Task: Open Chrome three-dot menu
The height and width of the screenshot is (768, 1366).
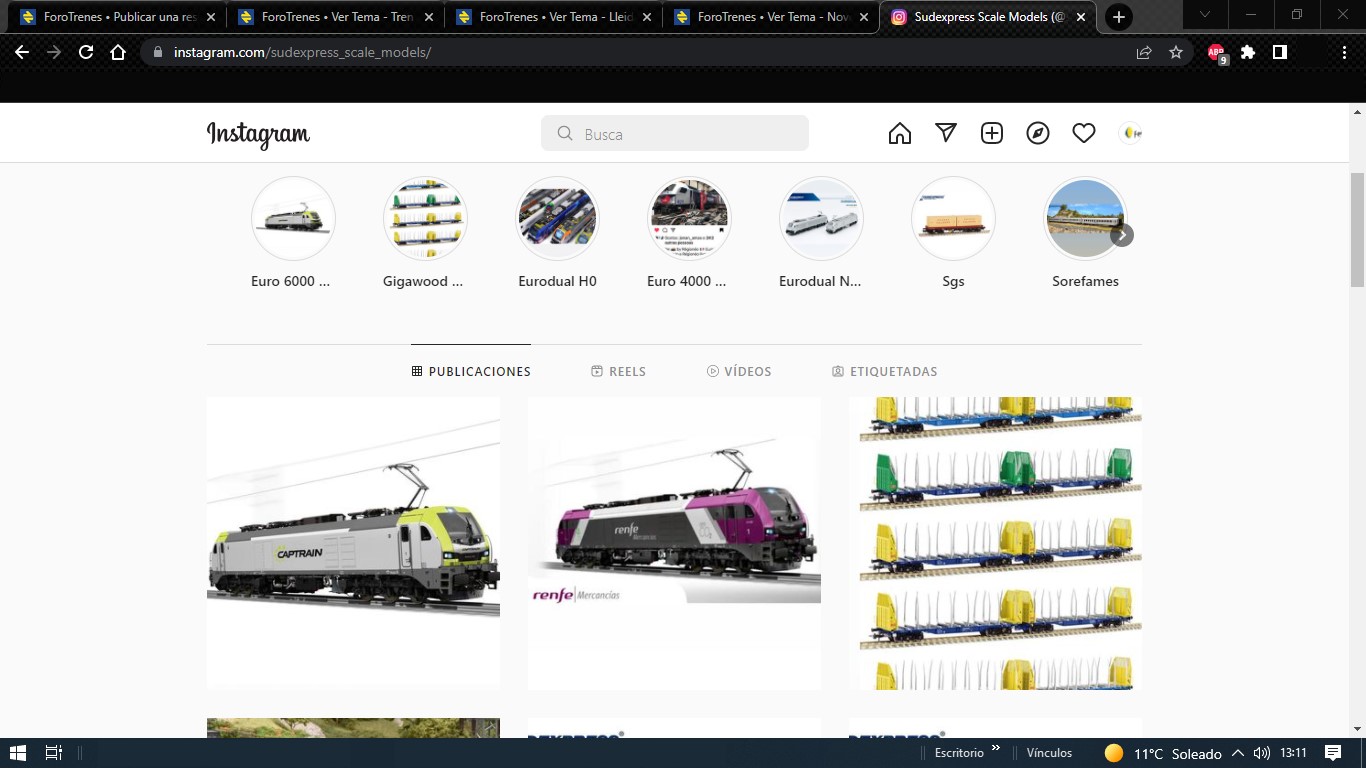Action: pos(1342,52)
